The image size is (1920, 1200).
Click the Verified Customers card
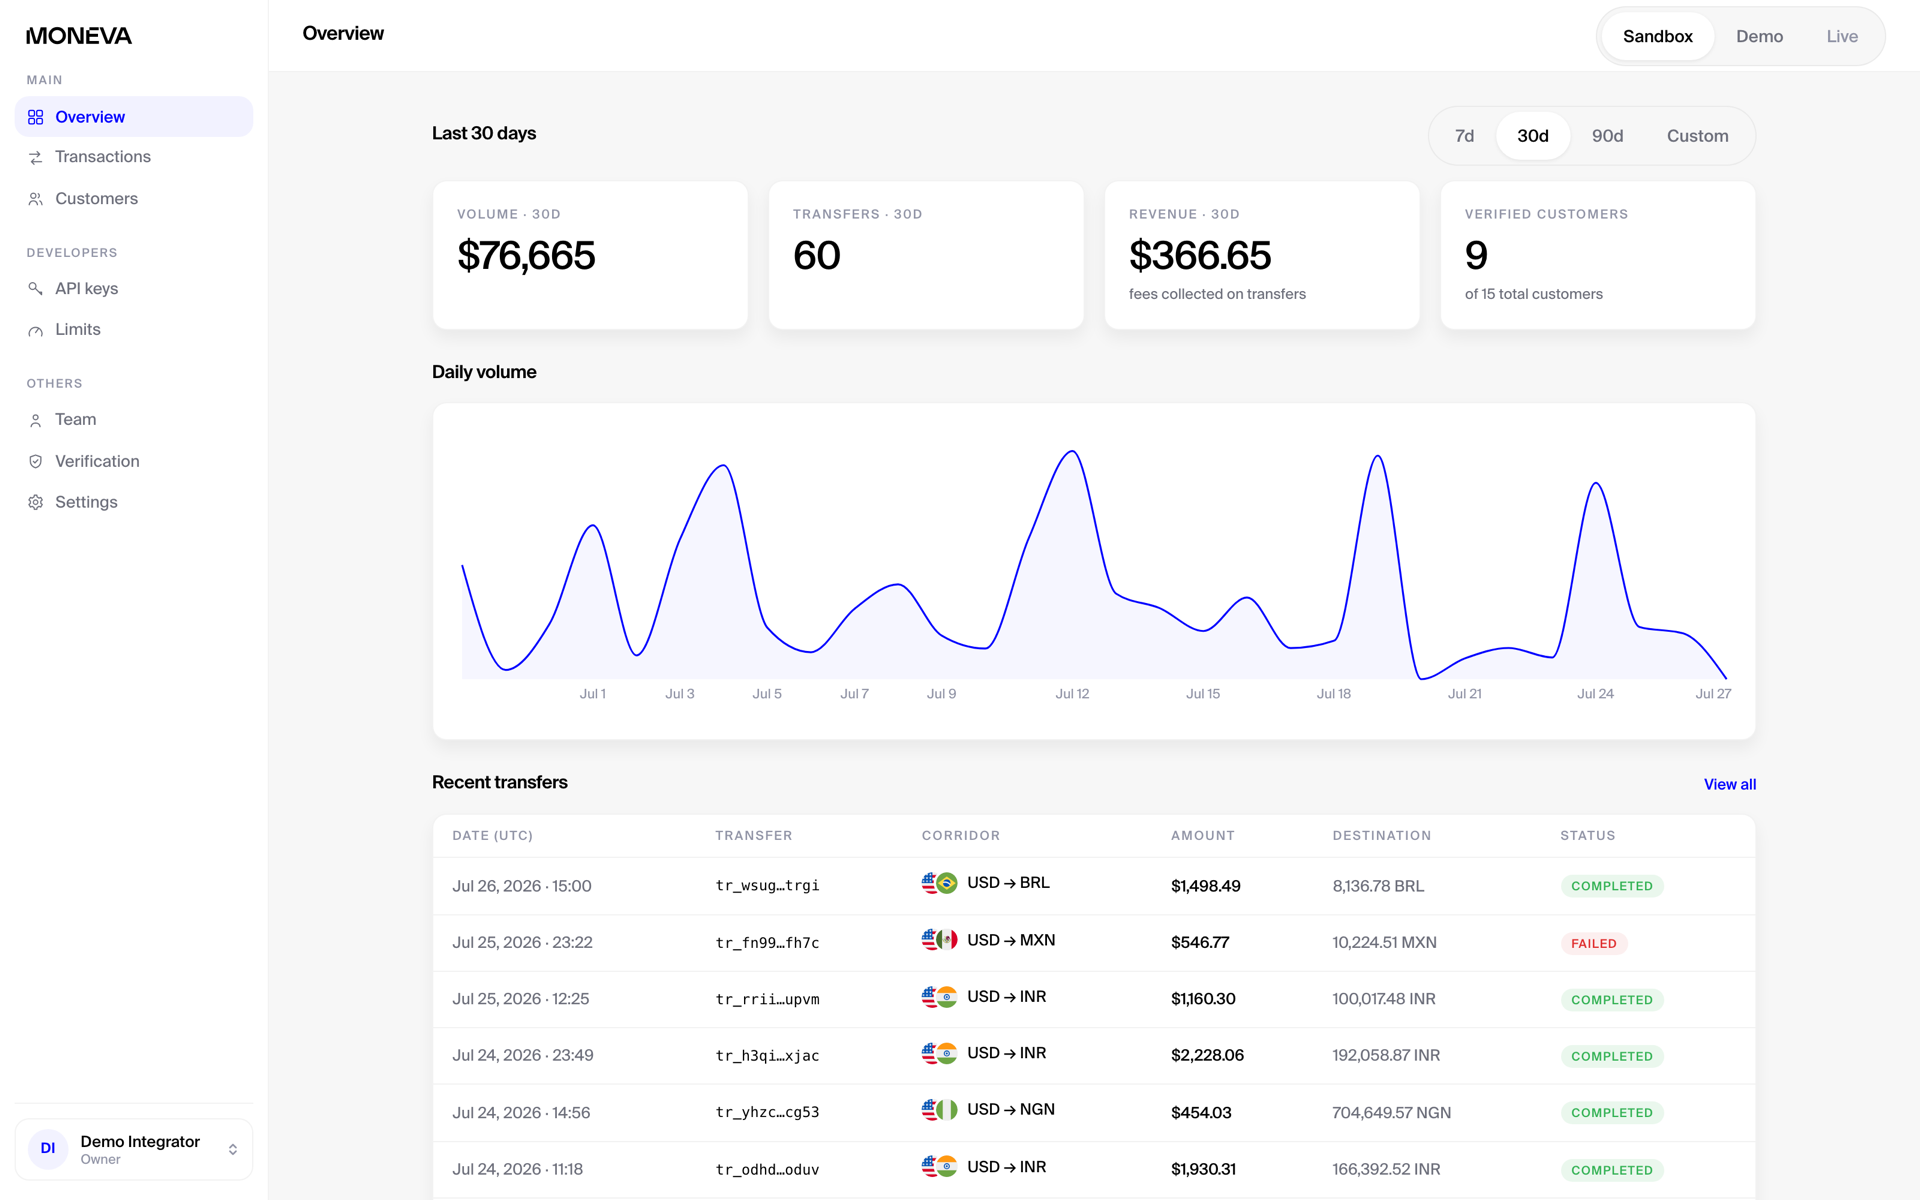[1598, 255]
